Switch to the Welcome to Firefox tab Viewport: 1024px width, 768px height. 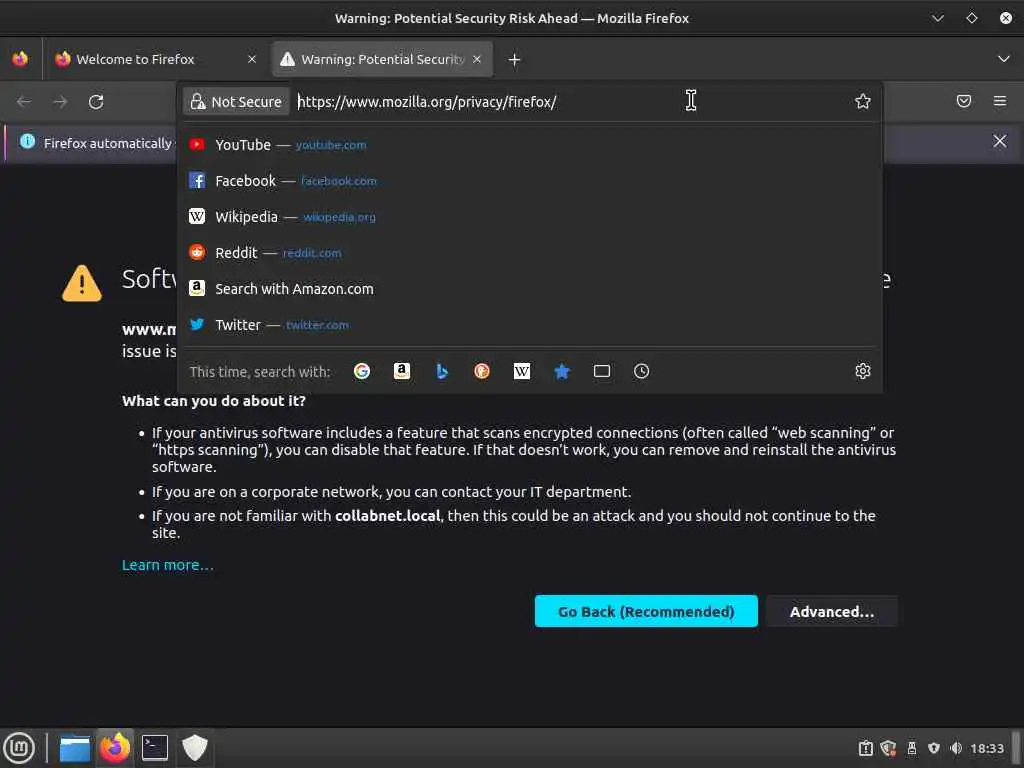155,59
